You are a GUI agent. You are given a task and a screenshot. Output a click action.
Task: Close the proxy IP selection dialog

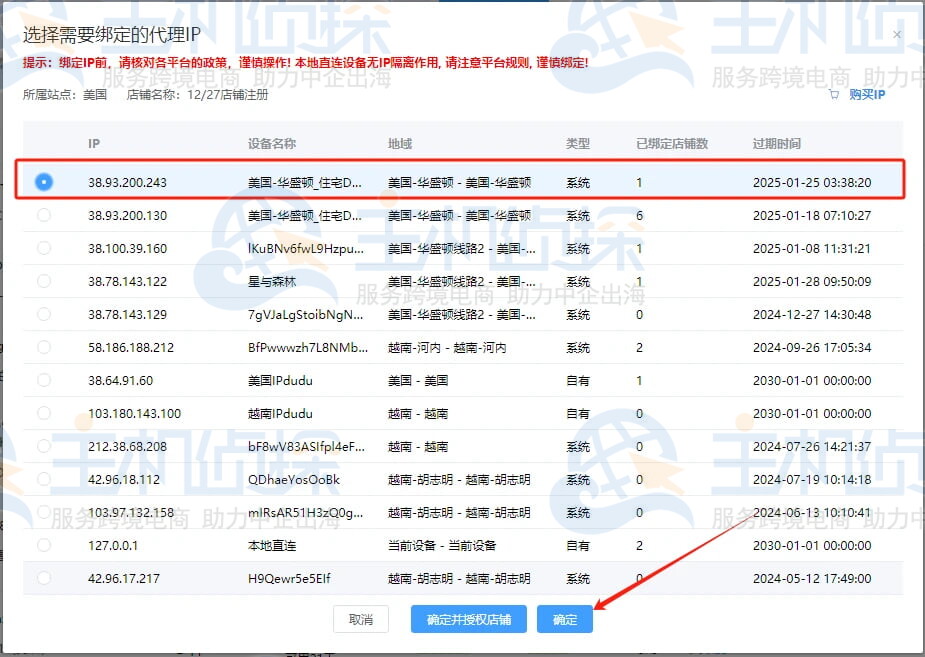pyautogui.click(x=897, y=33)
